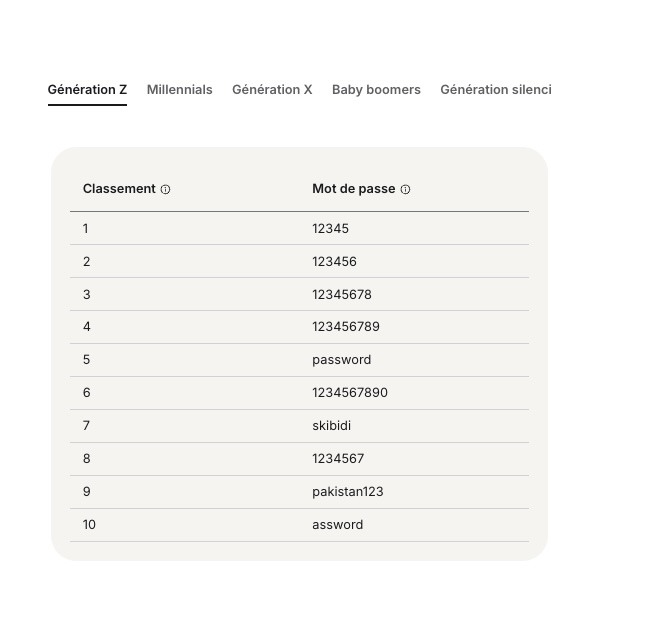Image resolution: width=665 pixels, height=627 pixels.
Task: Select the "12345678" password entry
Action: click(341, 295)
